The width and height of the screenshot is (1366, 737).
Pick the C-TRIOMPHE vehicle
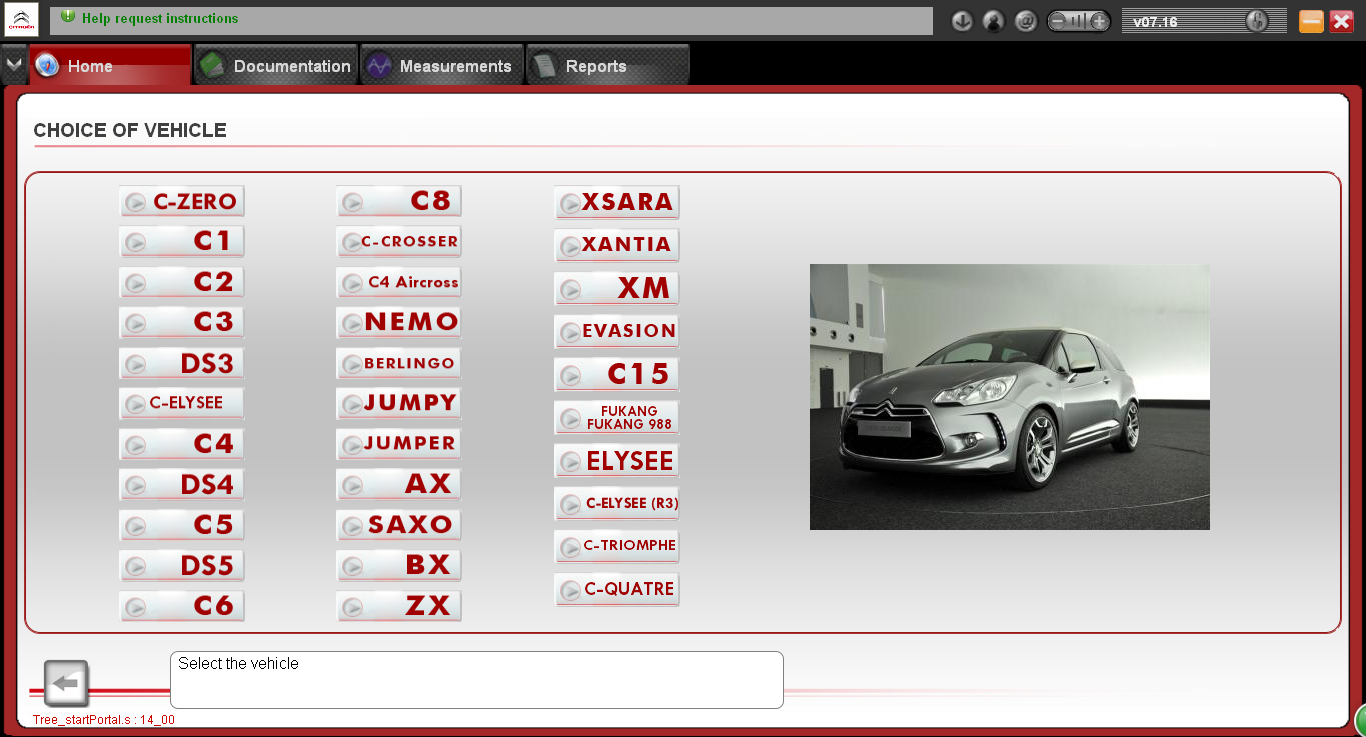click(617, 547)
